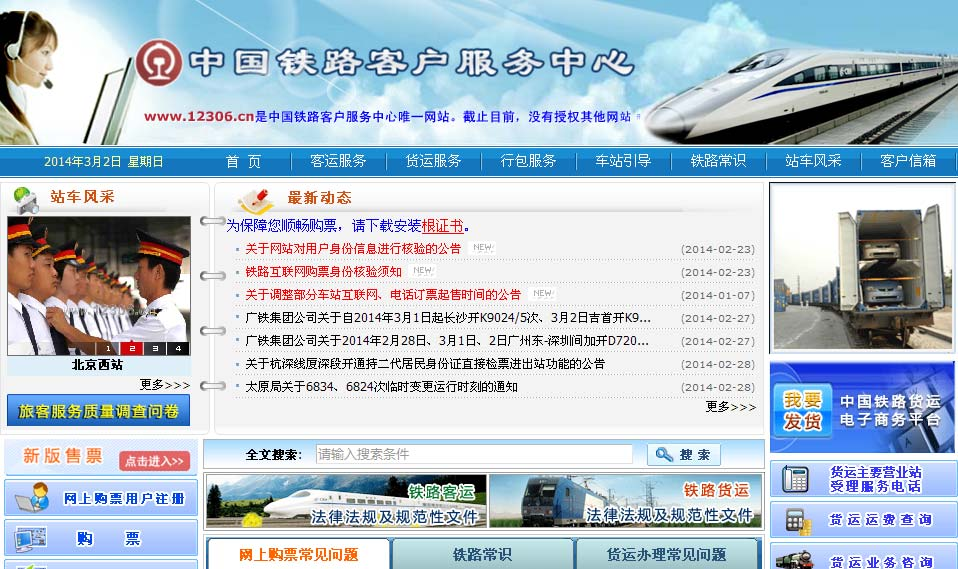
Task: Open the 广州东-深圳间加开D720 announcement
Action: click(x=447, y=341)
